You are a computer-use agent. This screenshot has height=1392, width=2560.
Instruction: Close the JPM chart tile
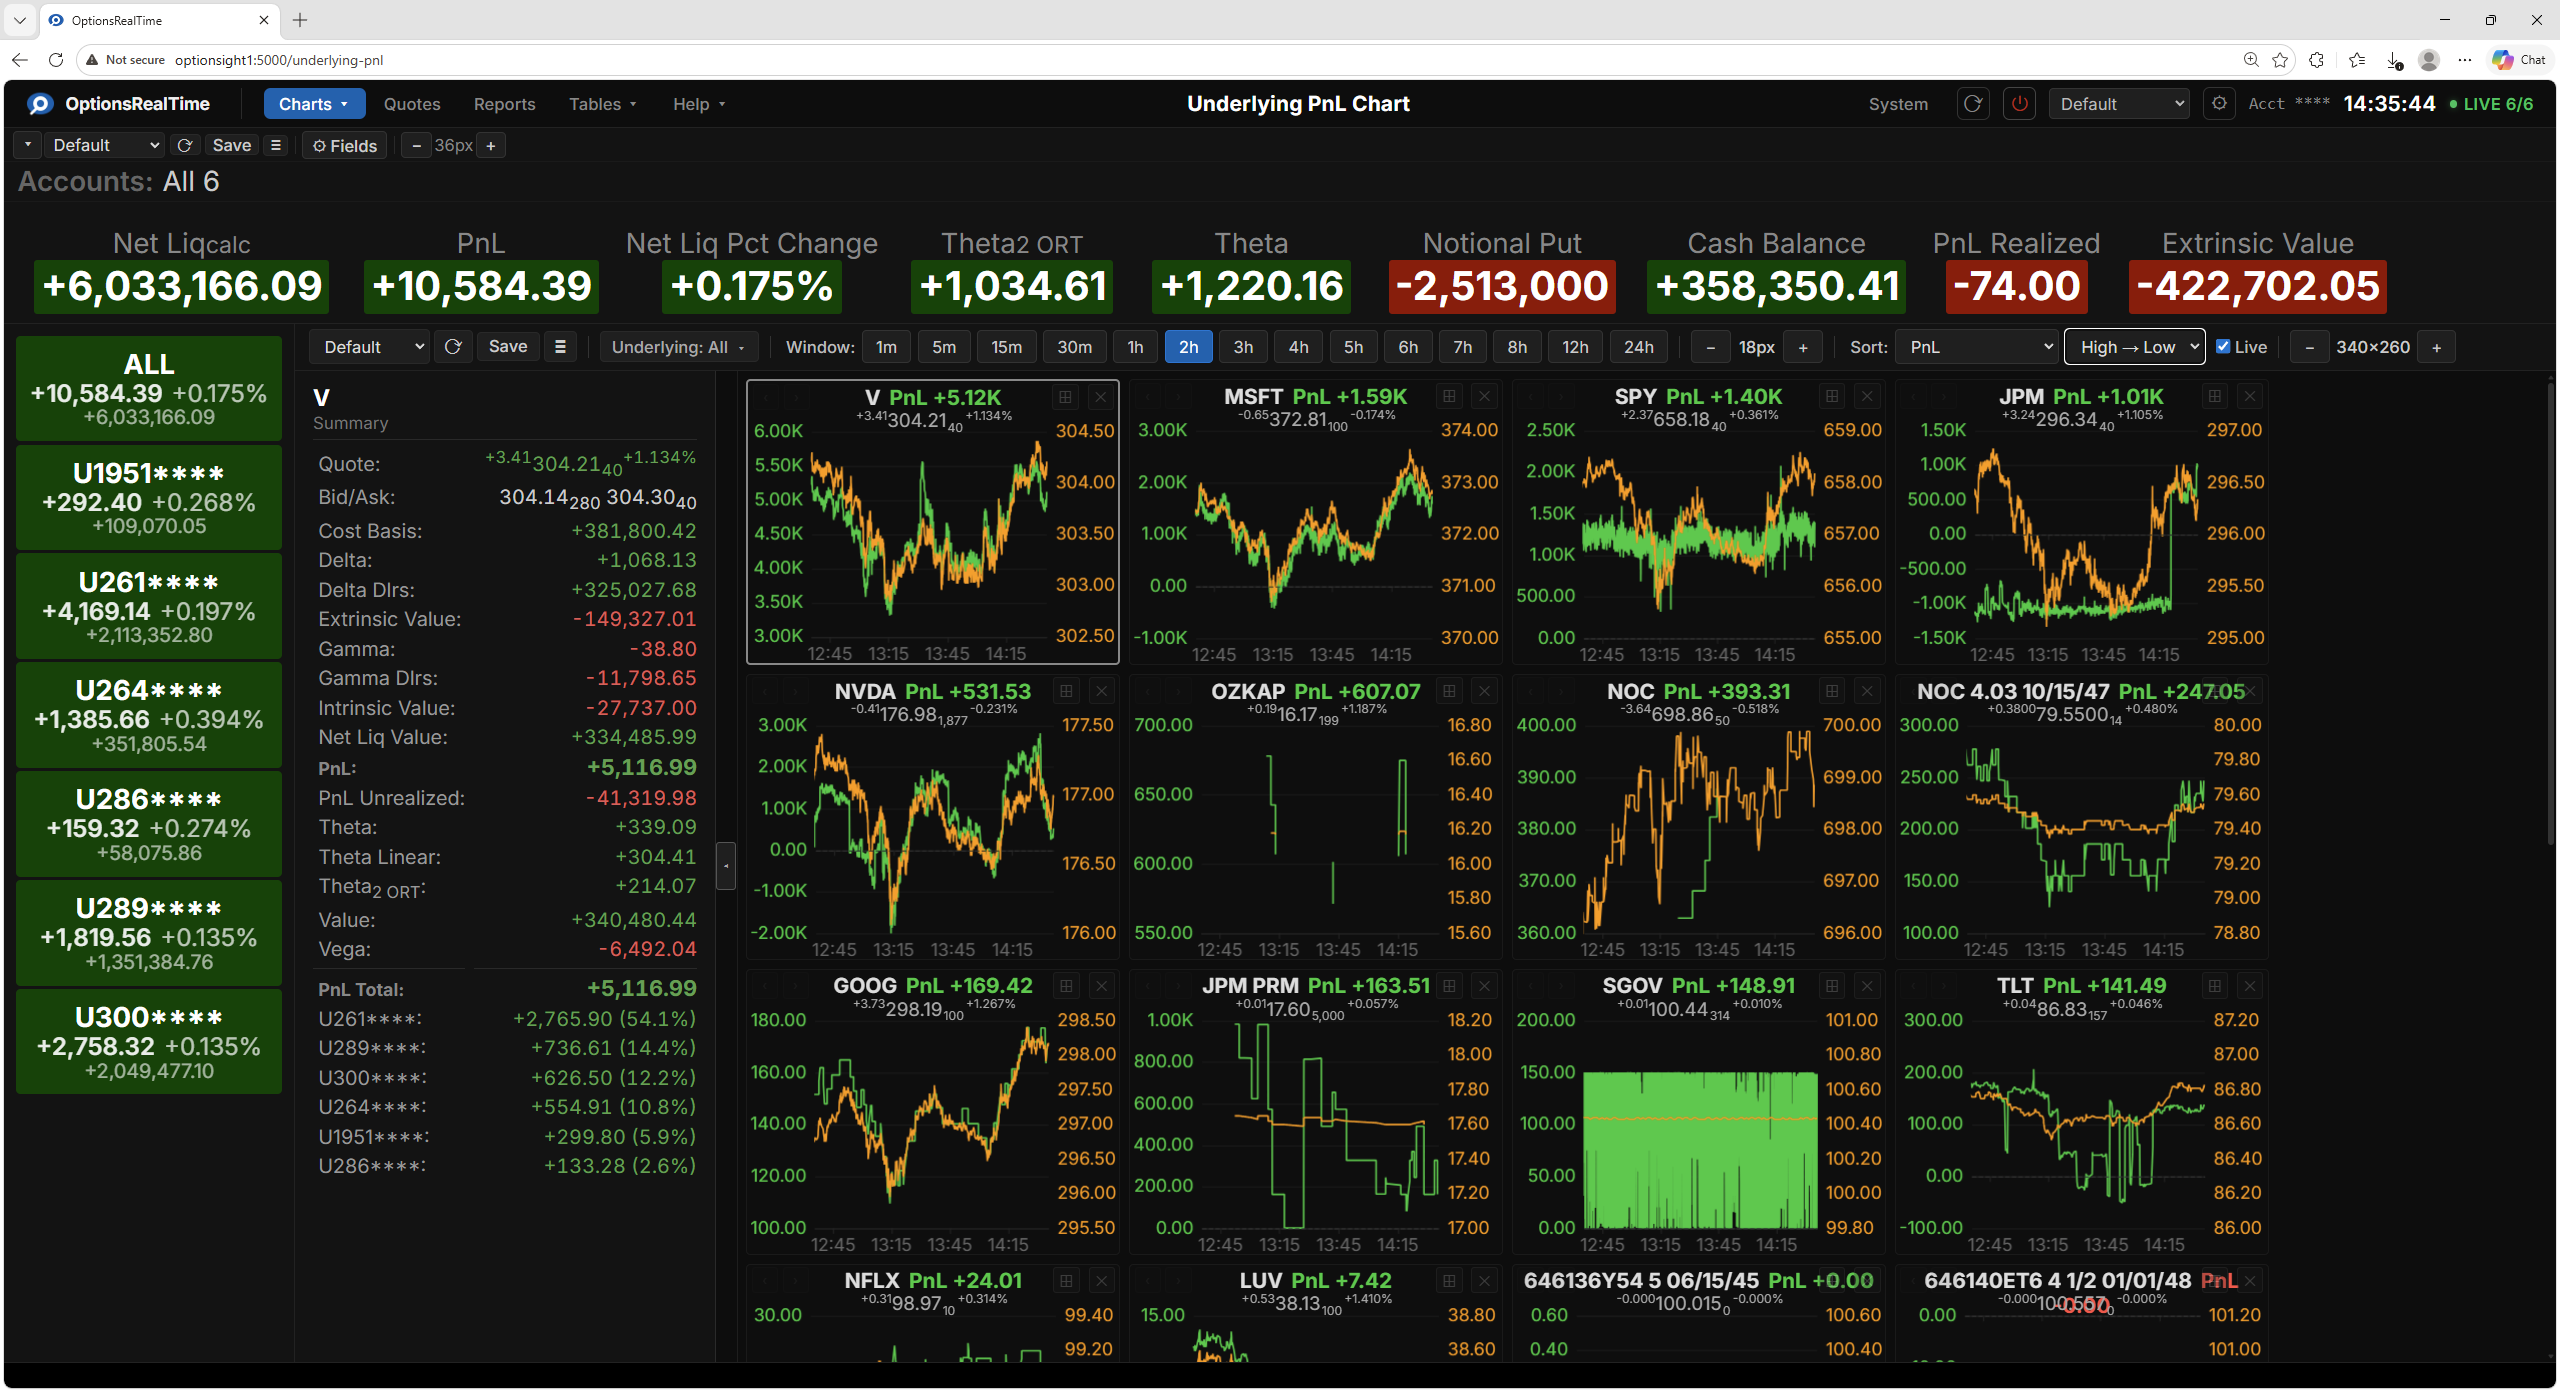click(x=2250, y=397)
